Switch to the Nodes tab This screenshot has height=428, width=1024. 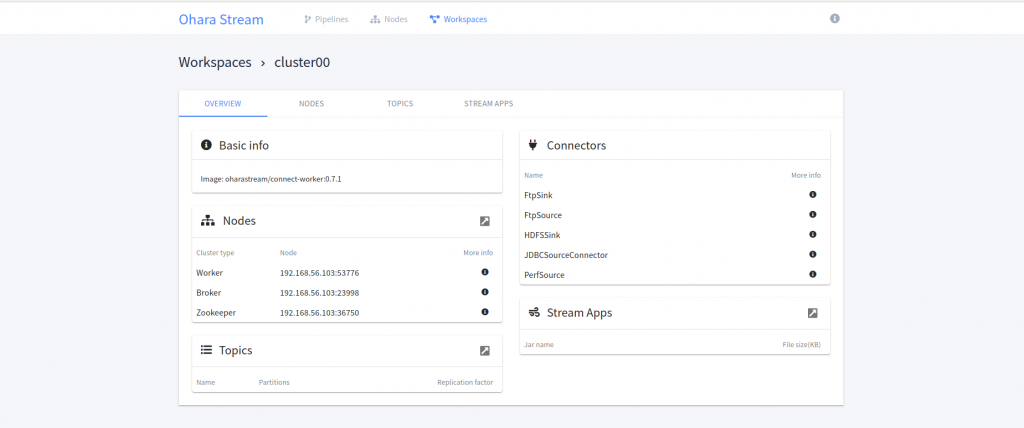point(311,104)
